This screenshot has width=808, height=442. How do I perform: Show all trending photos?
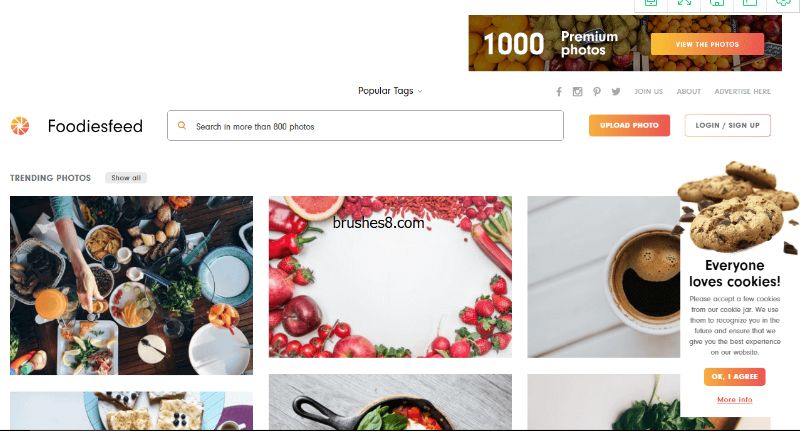(126, 178)
